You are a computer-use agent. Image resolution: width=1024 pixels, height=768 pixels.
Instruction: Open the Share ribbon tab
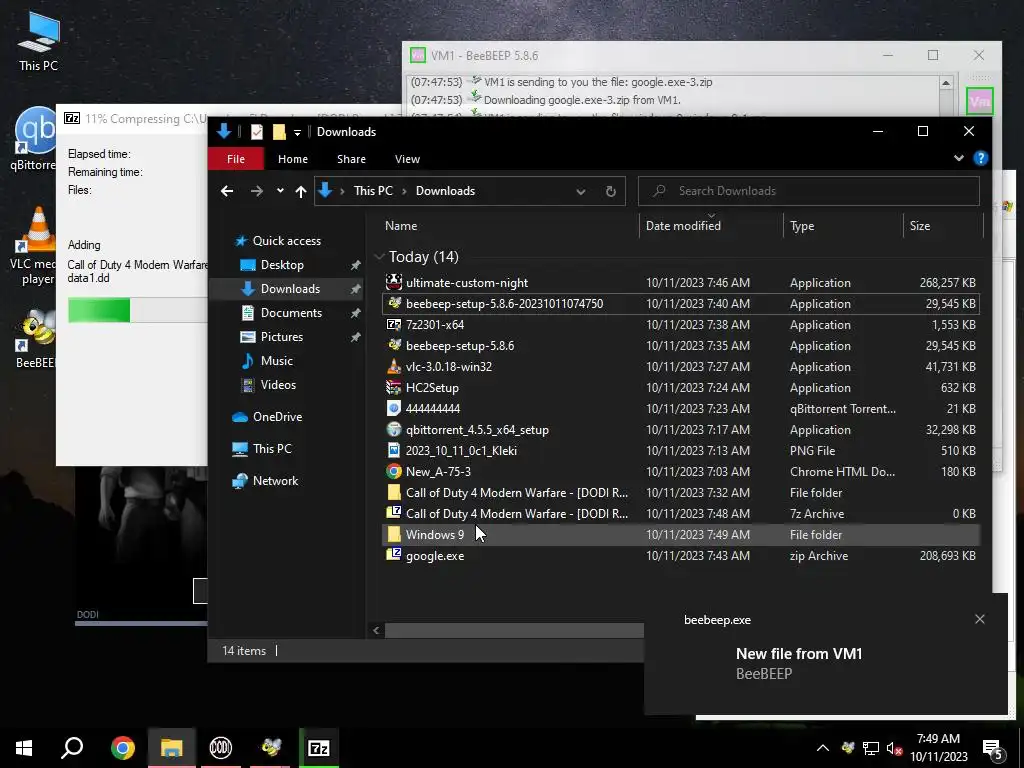click(351, 159)
